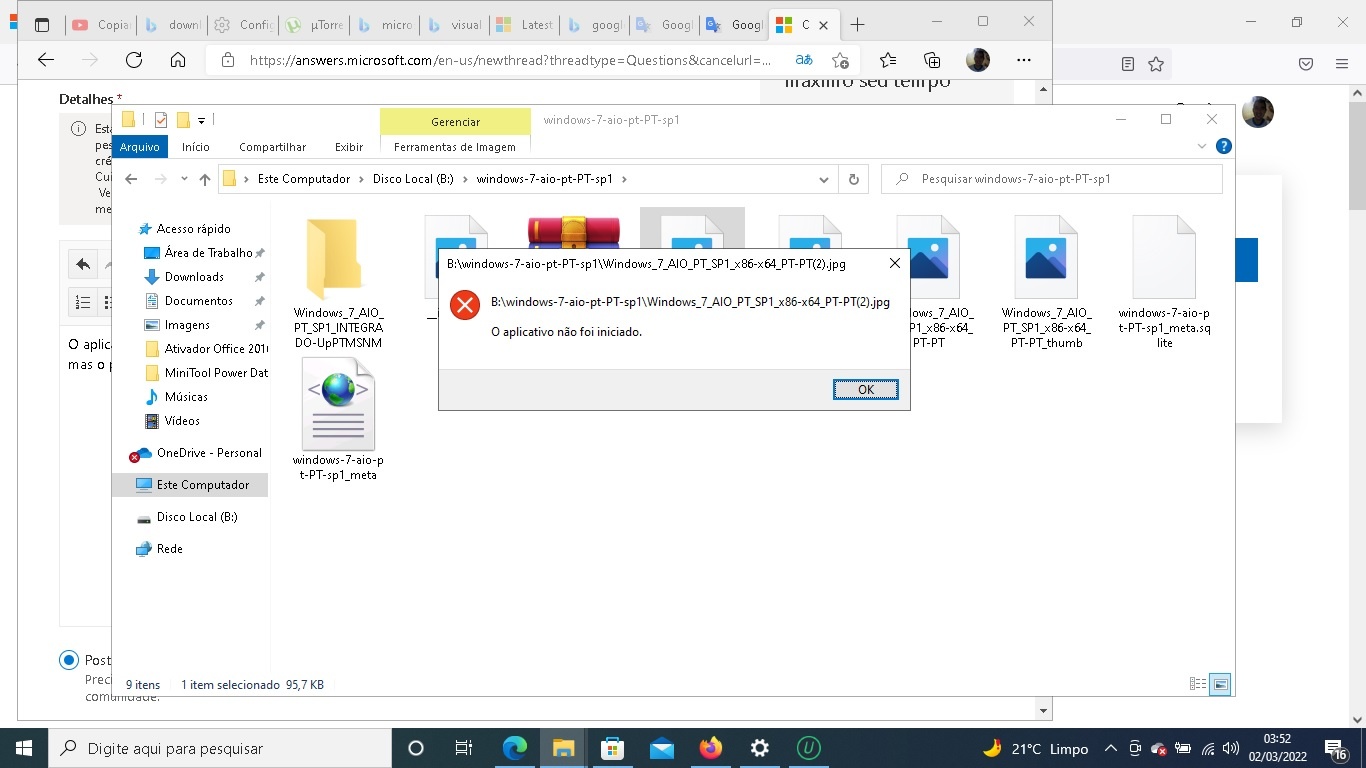
Task: Expand the address bar history dropdown
Action: tap(824, 180)
